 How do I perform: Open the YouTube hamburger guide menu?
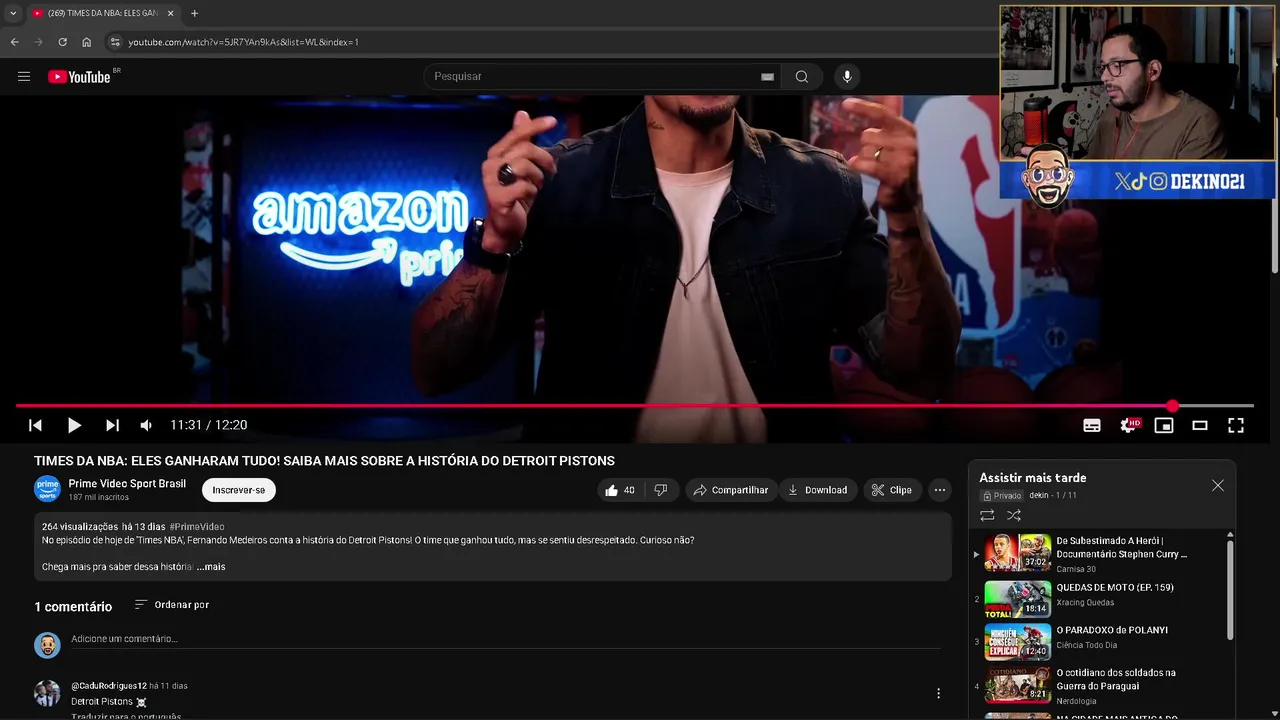click(x=24, y=77)
